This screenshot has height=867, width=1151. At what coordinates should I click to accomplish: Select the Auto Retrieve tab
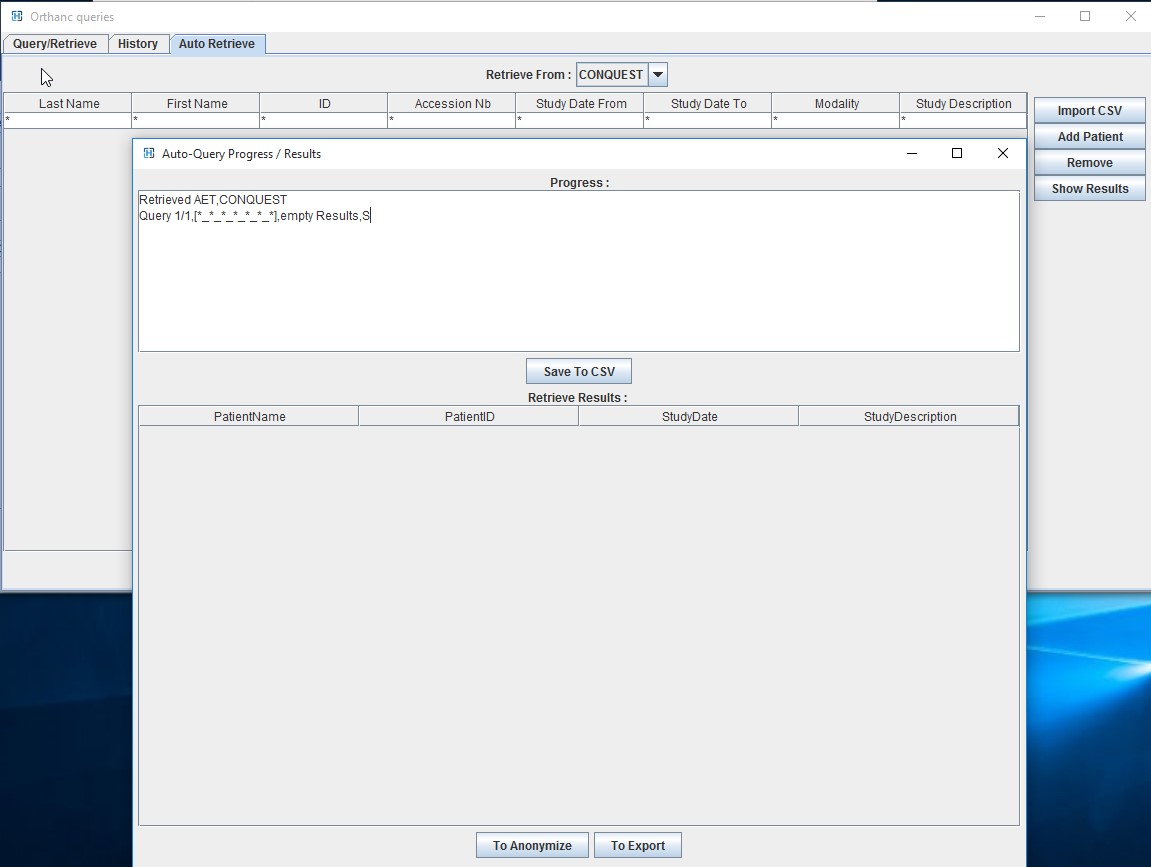point(218,43)
